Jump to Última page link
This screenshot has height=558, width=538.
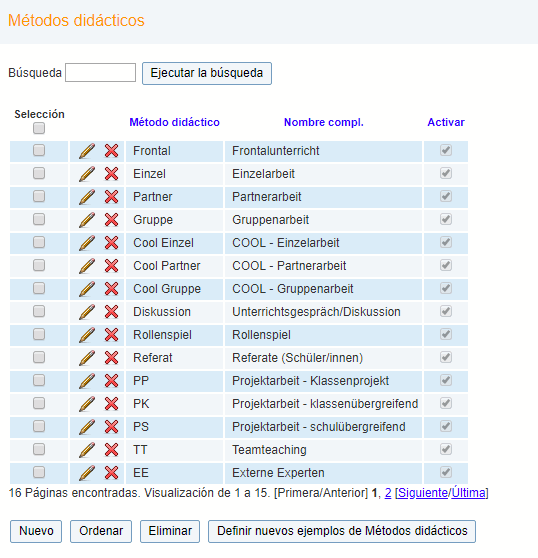coord(468,493)
